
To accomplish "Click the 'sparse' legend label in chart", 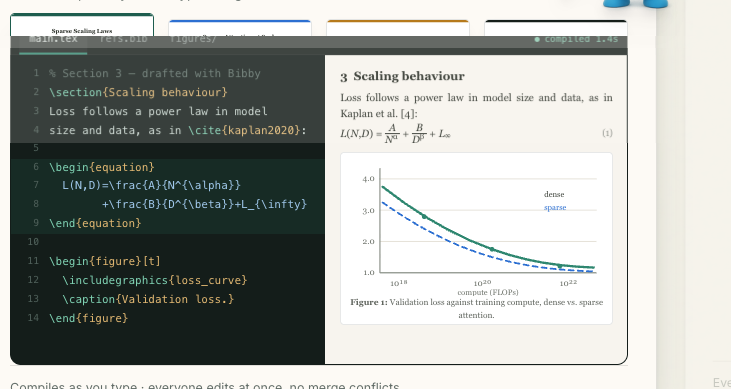I will tap(555, 208).
